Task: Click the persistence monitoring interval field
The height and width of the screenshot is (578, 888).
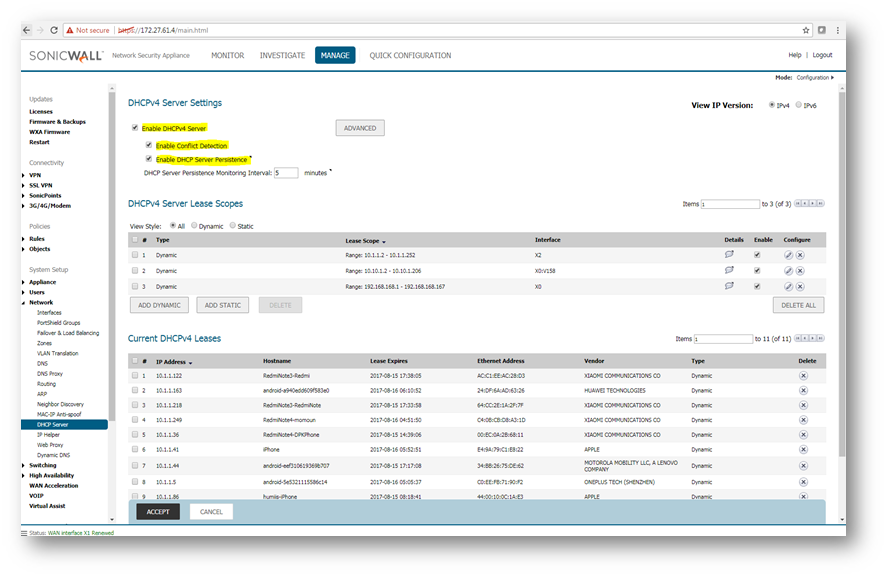Action: tap(286, 172)
